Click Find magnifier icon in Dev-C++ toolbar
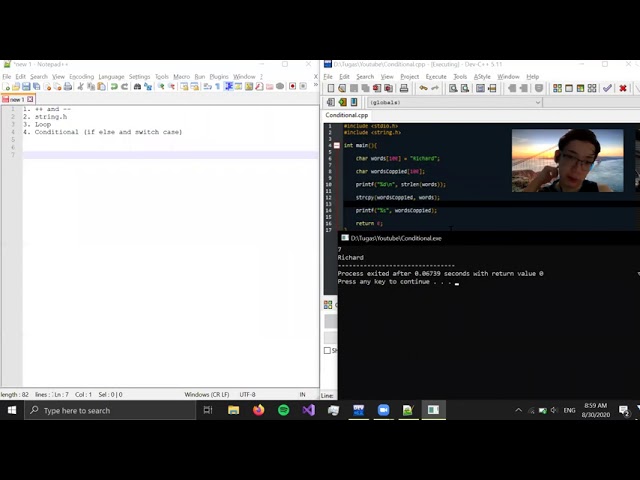 [x=453, y=88]
